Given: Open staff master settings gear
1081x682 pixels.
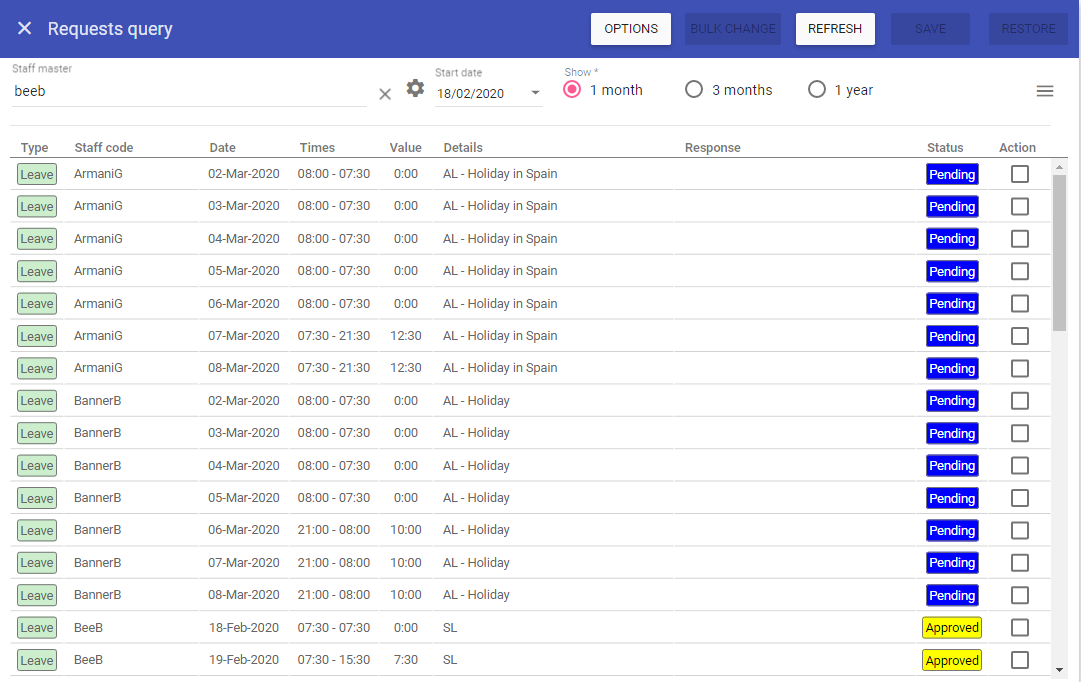Looking at the screenshot, I should pyautogui.click(x=415, y=89).
